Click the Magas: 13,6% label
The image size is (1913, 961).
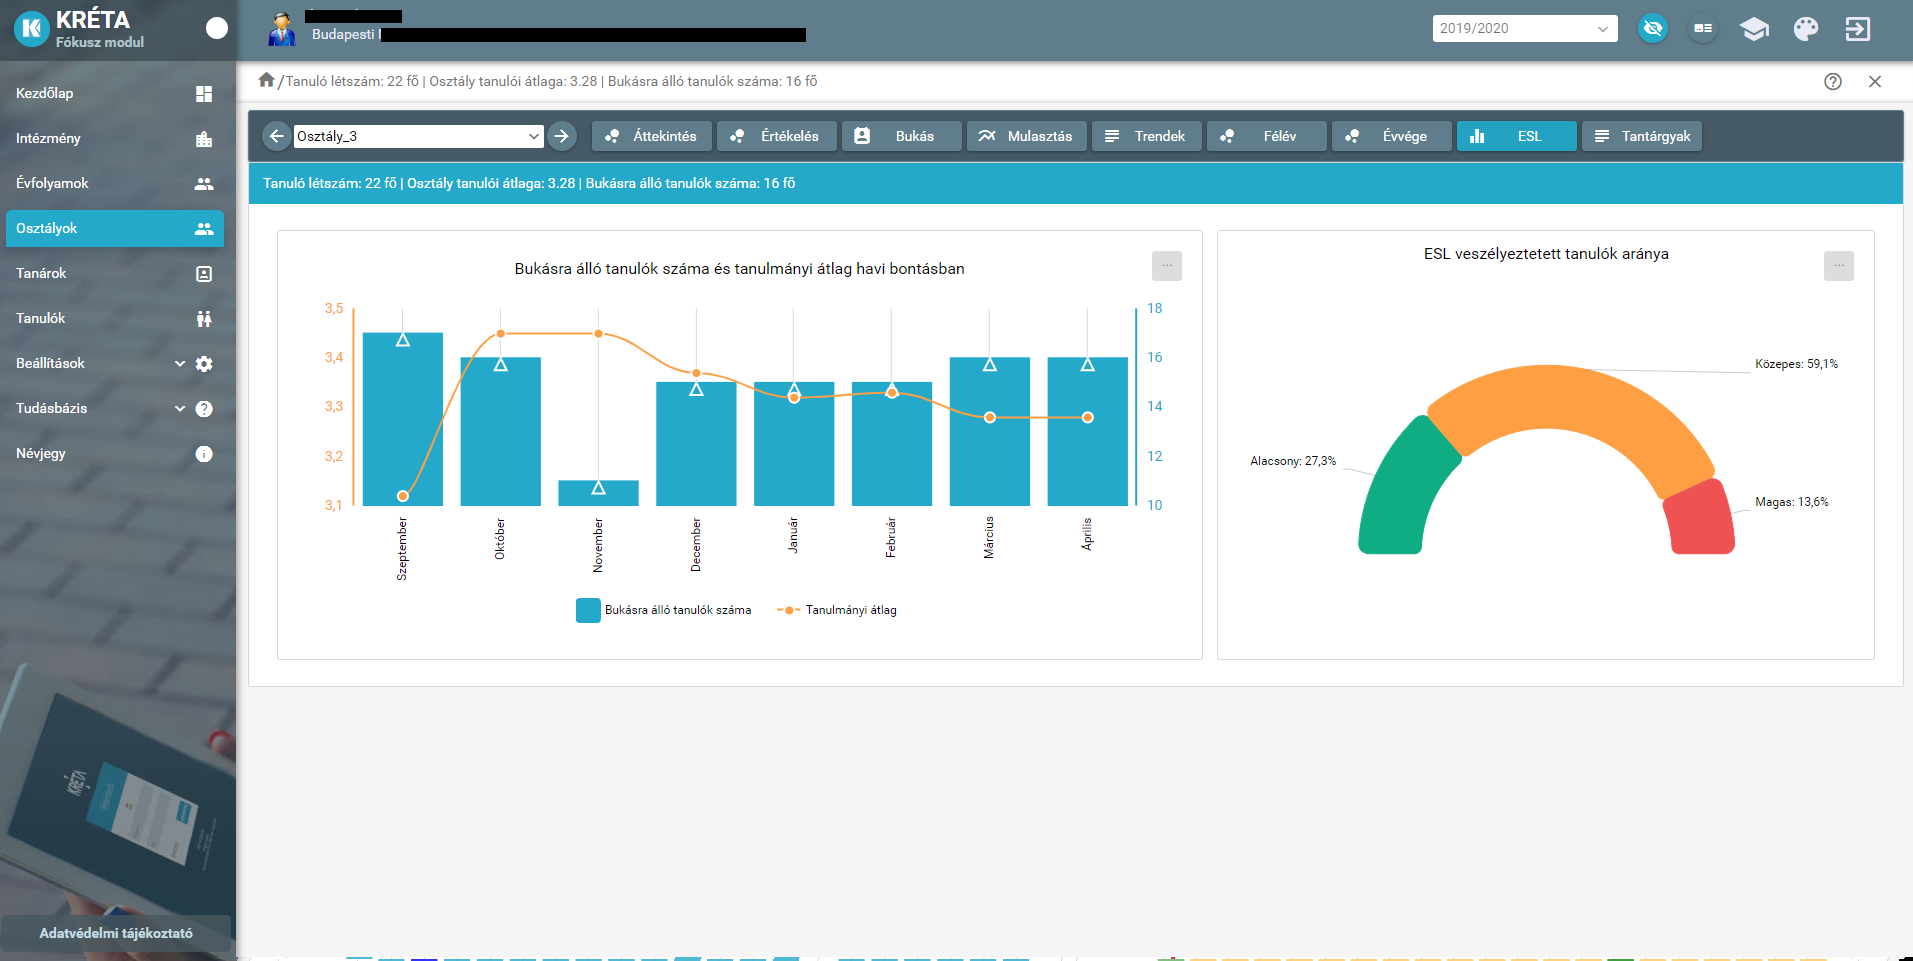coord(1792,502)
